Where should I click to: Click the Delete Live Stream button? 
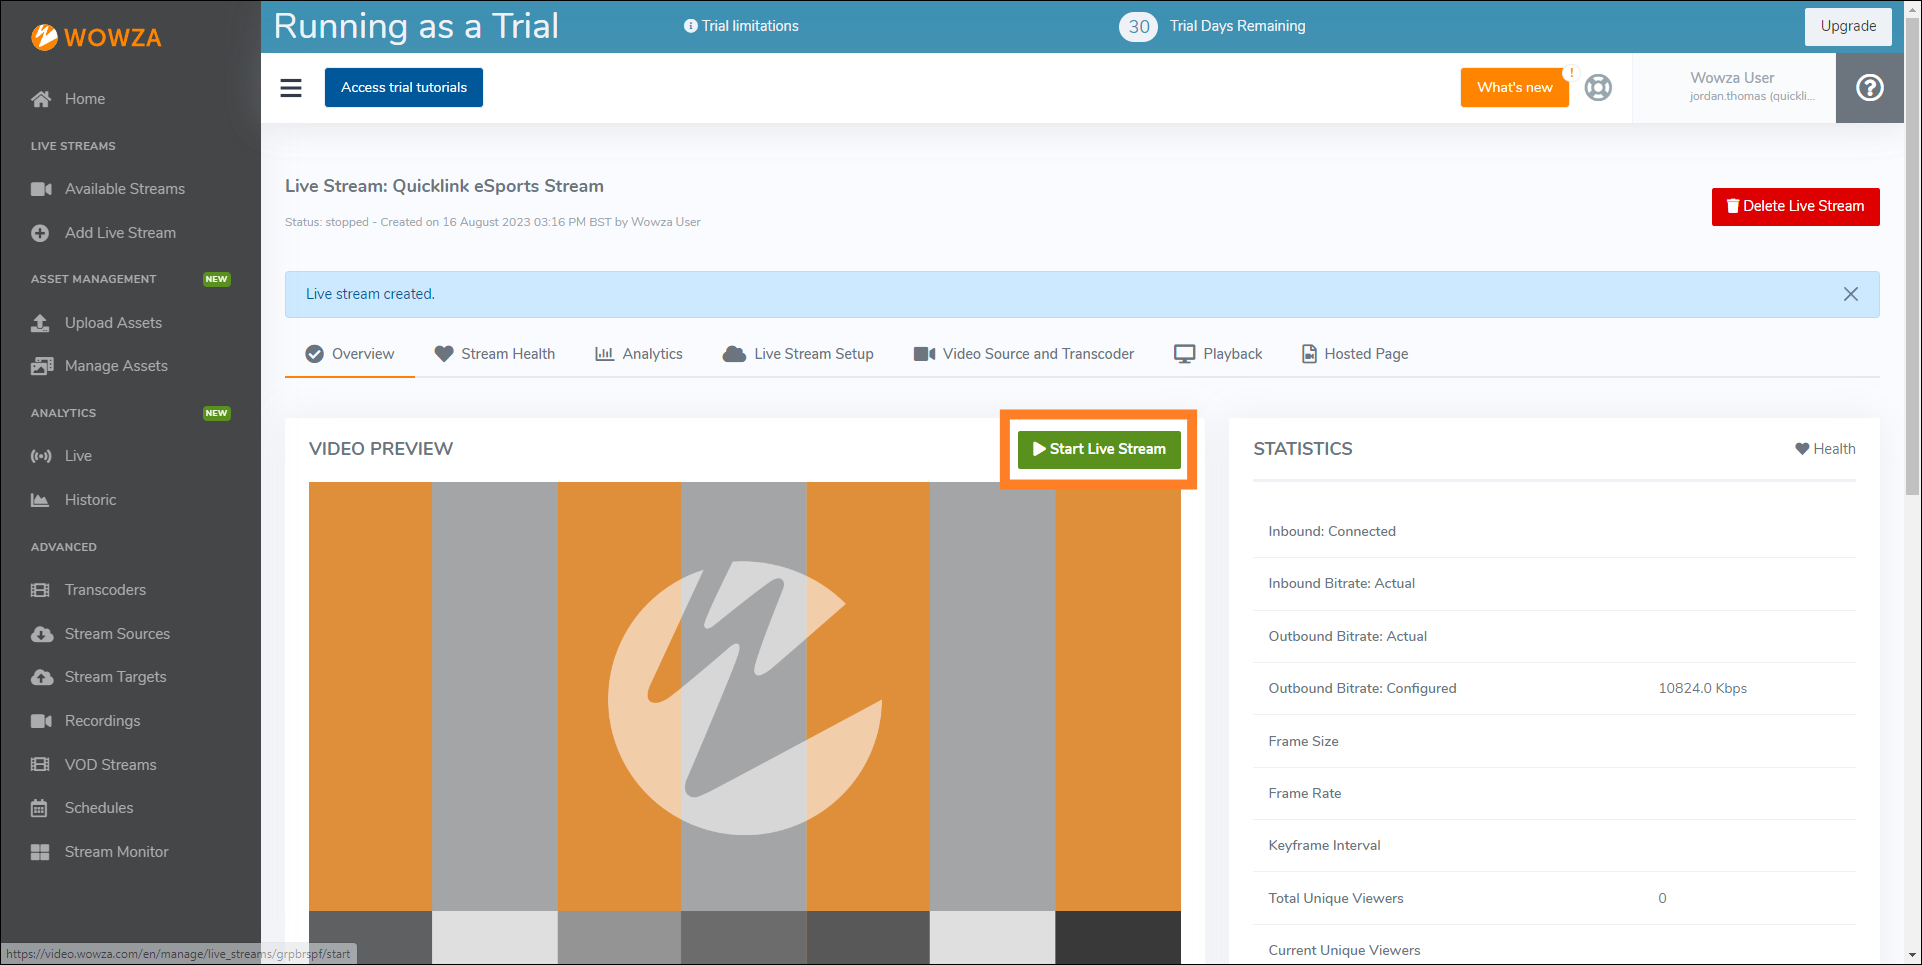(x=1795, y=207)
